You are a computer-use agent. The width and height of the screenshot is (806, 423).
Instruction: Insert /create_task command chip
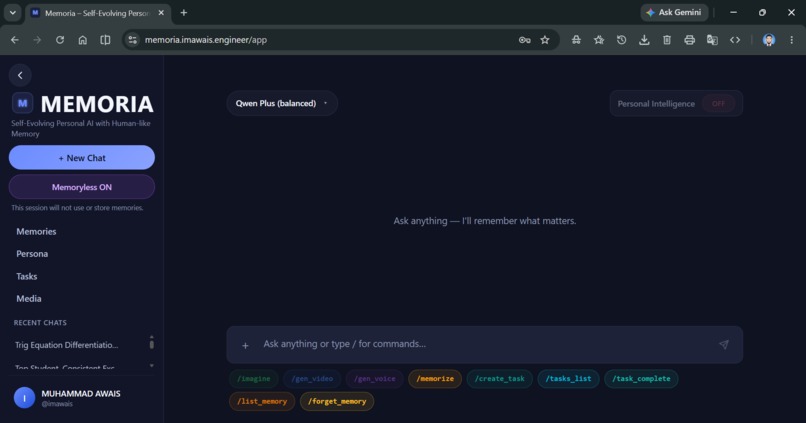tap(500, 379)
